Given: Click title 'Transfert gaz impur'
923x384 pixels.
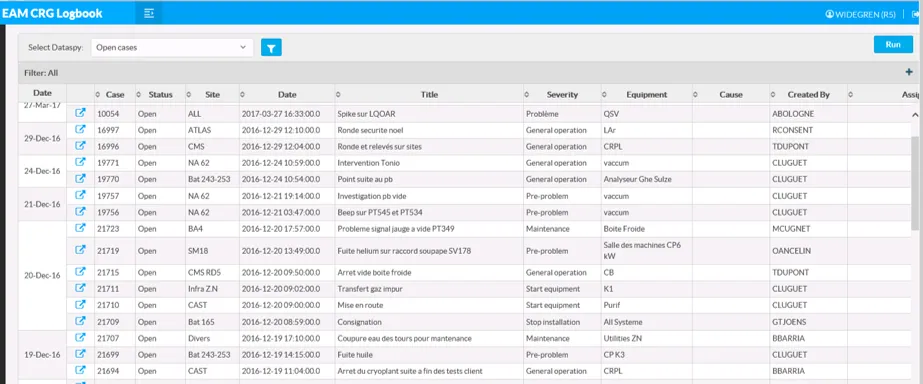Looking at the screenshot, I should (370, 289).
